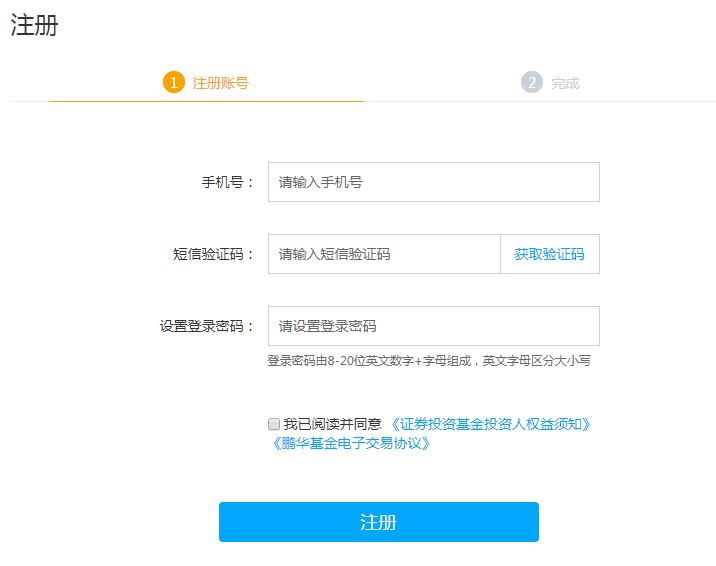Tick the 我已阅读并同意 agreement checkbox
The height and width of the screenshot is (566, 716).
[x=274, y=424]
